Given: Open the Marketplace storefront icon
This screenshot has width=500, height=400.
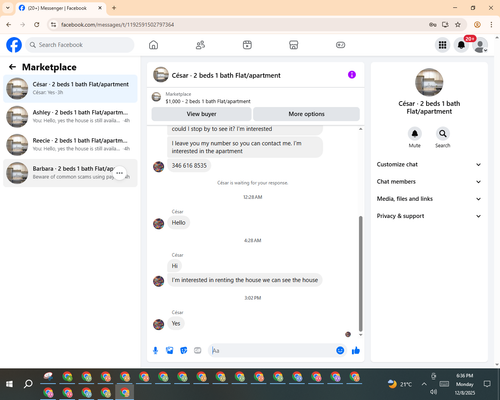Looking at the screenshot, I should (294, 45).
